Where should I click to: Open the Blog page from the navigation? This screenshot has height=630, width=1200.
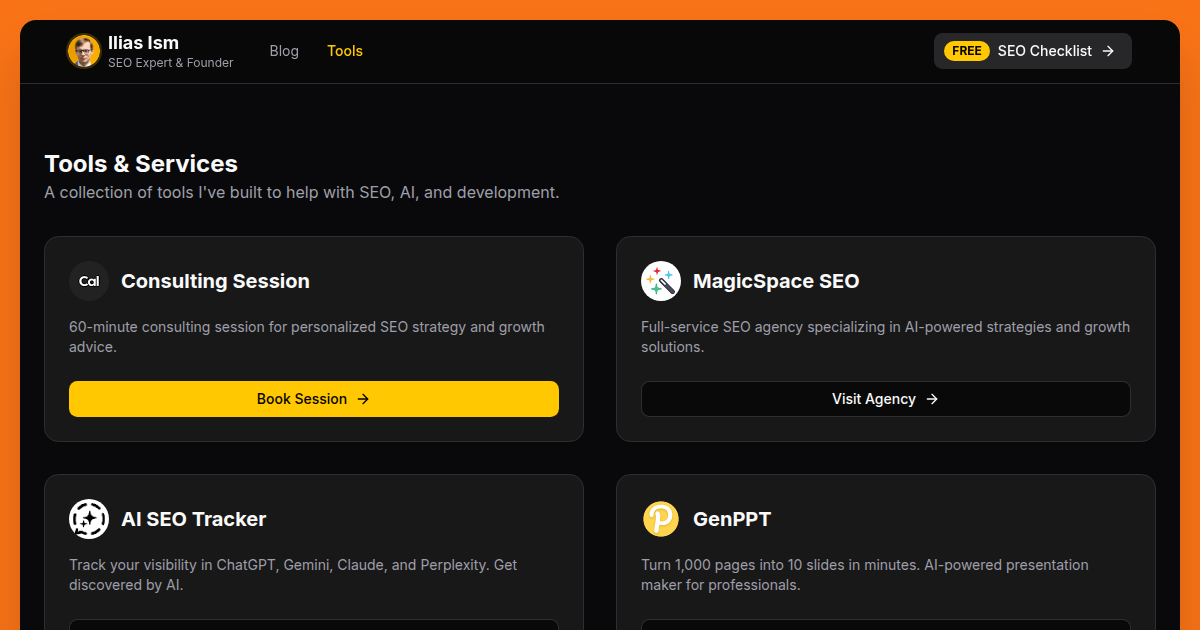[284, 50]
